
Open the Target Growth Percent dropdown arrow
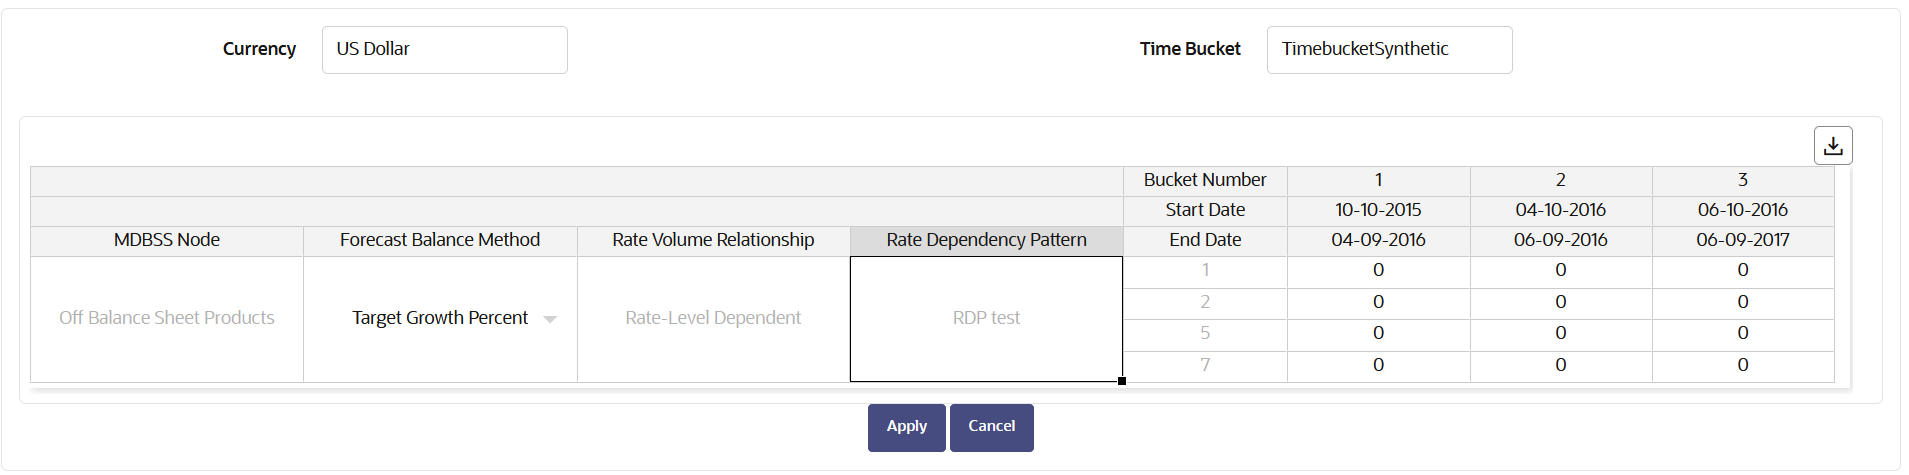point(549,319)
